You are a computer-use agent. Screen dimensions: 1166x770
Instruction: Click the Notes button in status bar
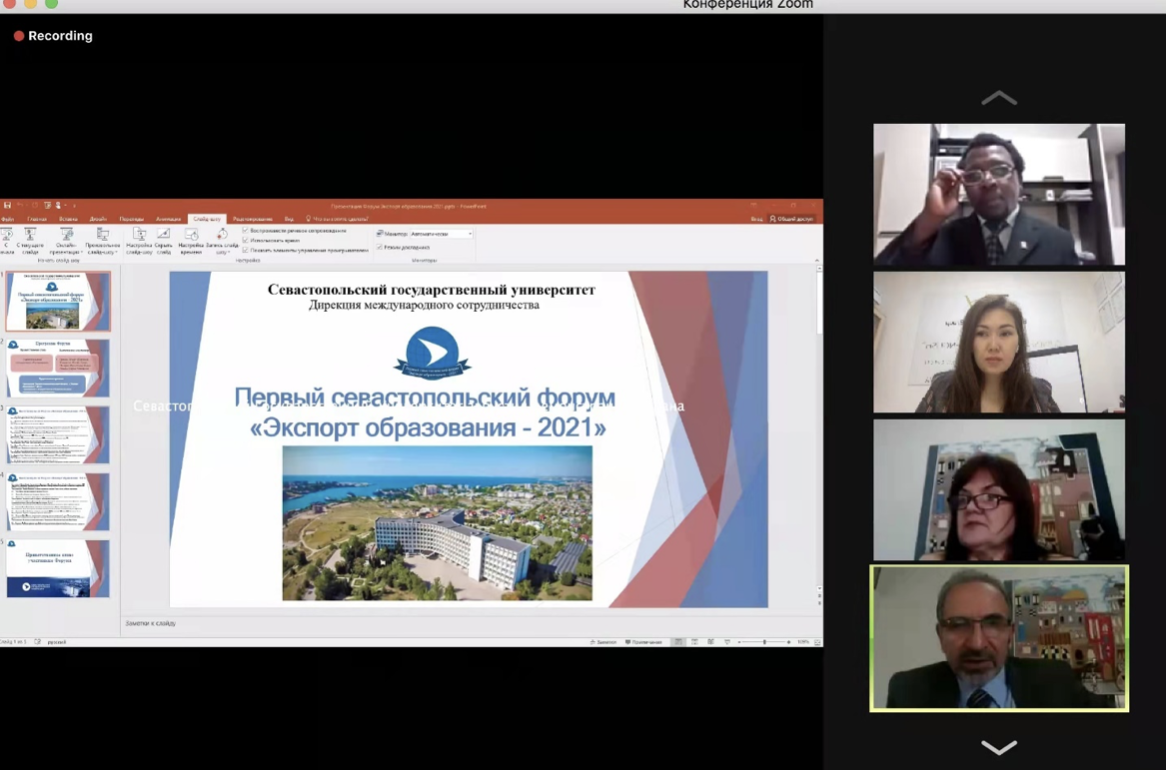pyautogui.click(x=603, y=642)
